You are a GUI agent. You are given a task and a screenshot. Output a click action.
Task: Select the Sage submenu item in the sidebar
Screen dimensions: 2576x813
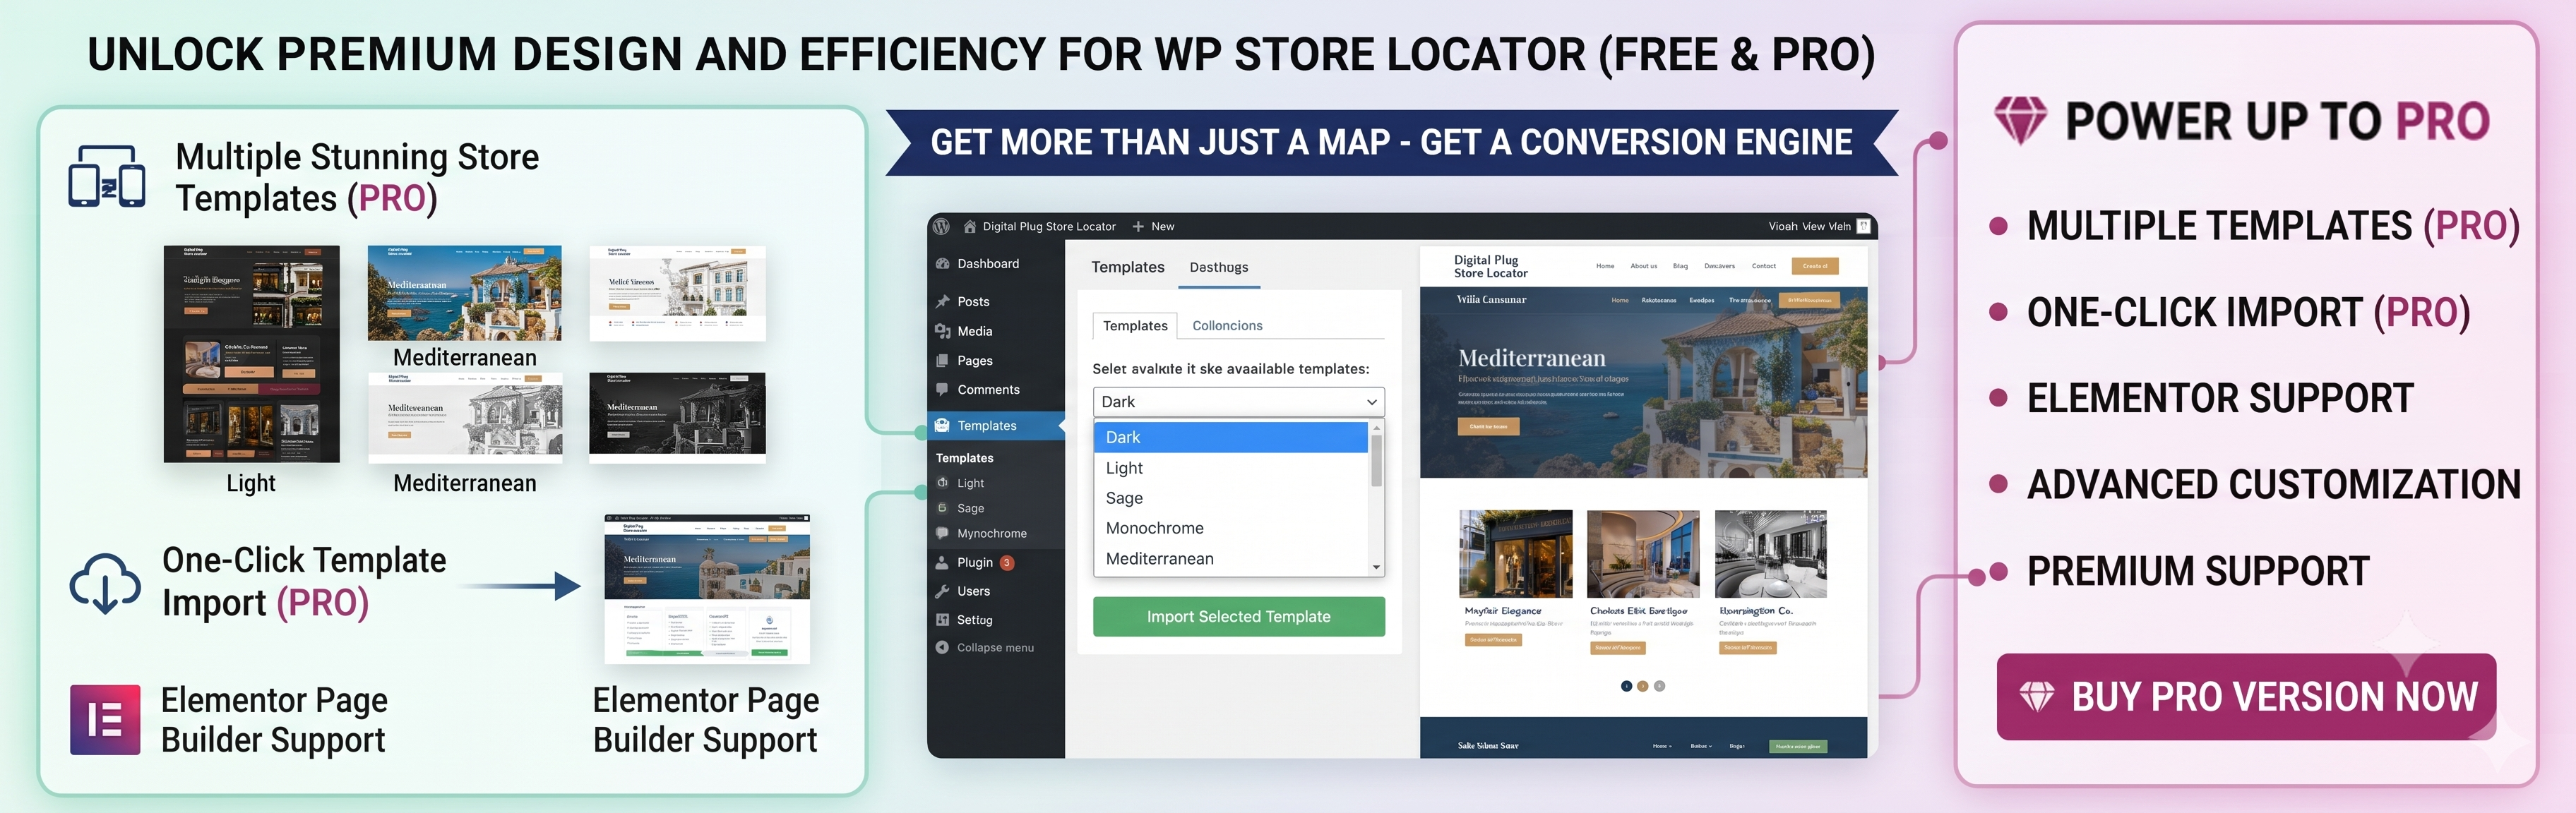pyautogui.click(x=970, y=508)
